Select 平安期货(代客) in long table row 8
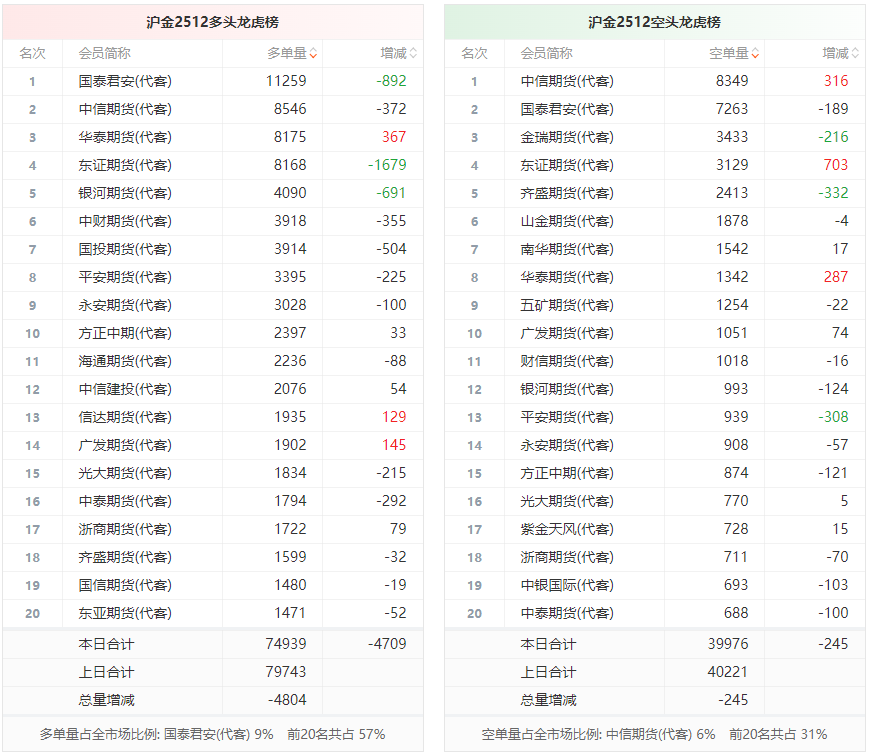 click(x=125, y=277)
